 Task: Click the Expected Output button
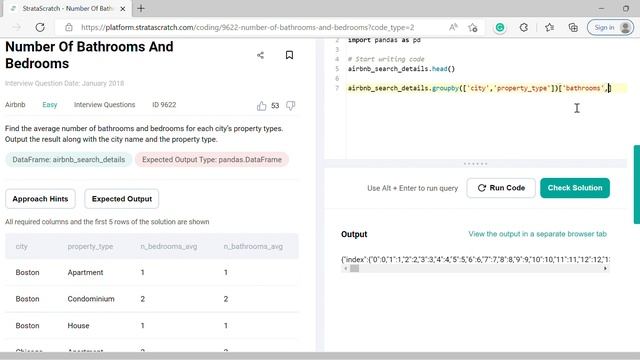tap(122, 199)
